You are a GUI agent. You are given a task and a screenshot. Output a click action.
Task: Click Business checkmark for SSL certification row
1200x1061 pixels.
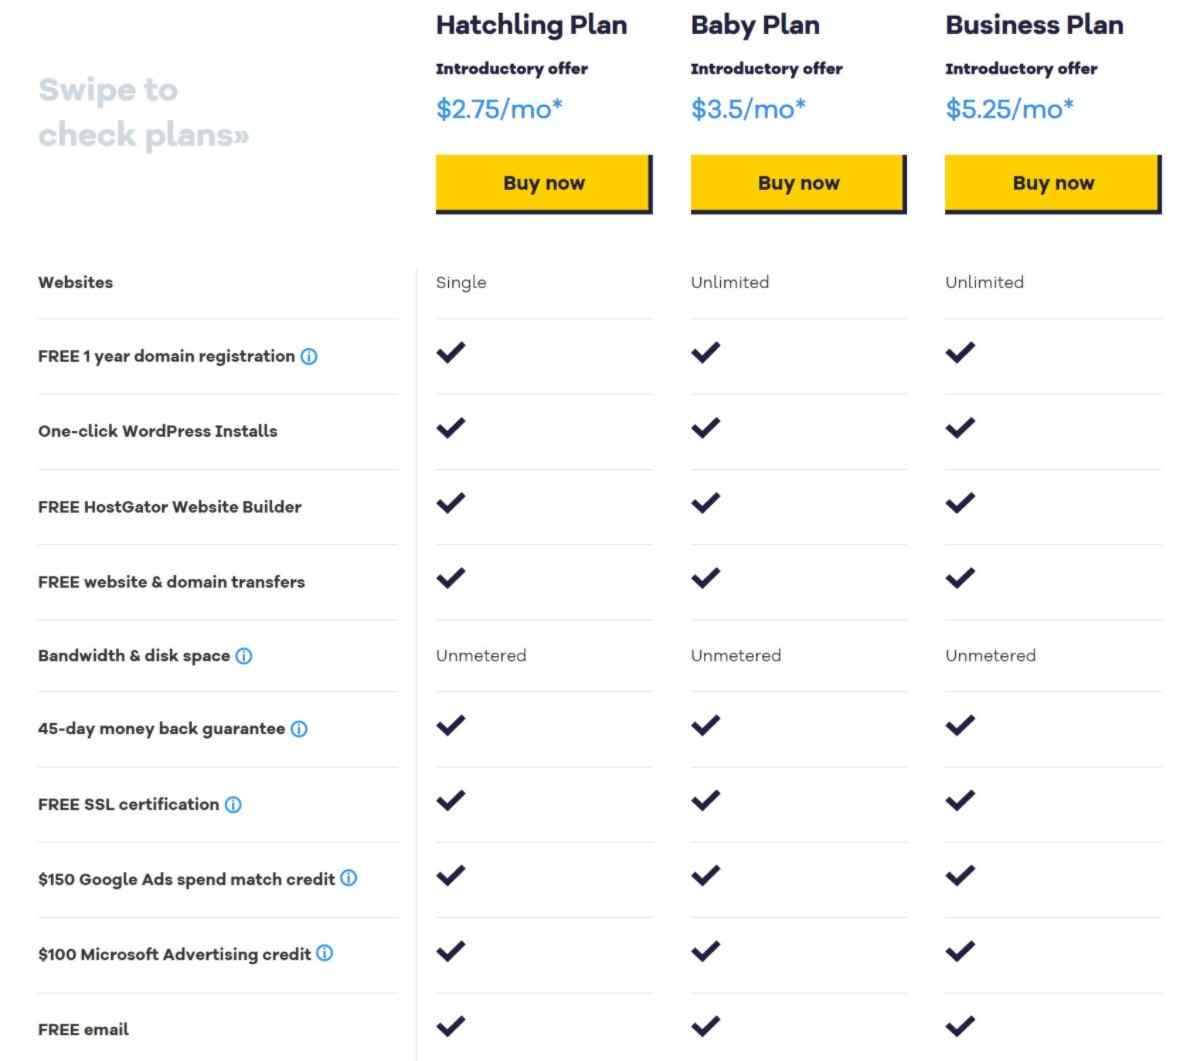pyautogui.click(x=960, y=800)
